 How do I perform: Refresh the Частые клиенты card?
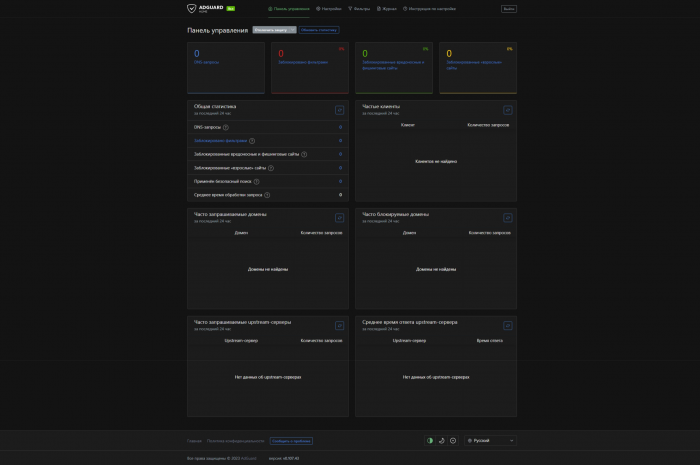point(508,110)
